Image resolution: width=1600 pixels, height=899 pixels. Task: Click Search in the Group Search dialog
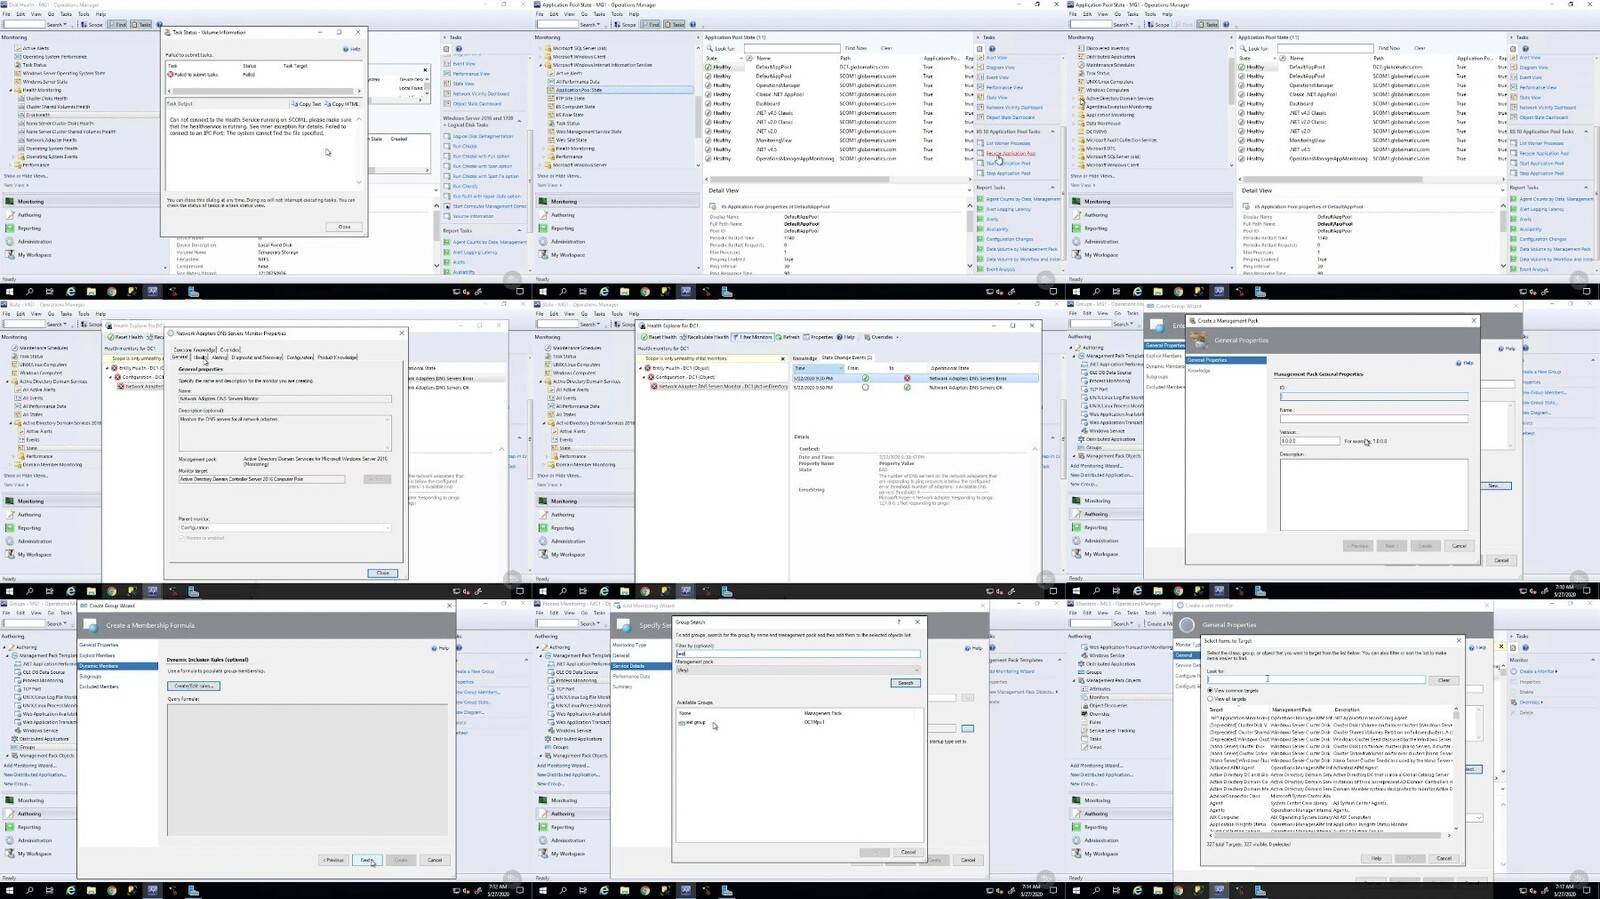905,683
